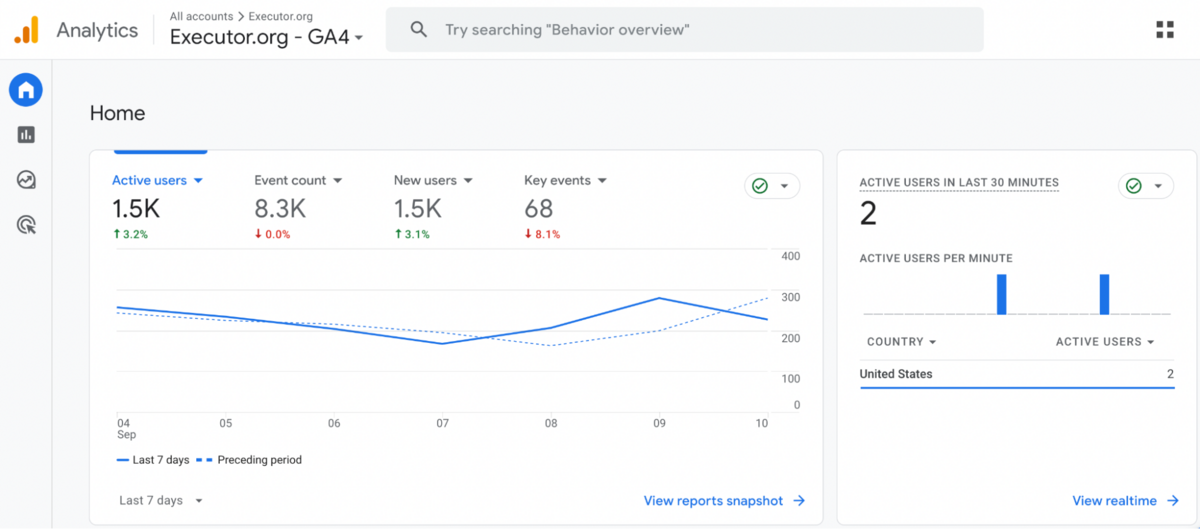Click the United States country row
This screenshot has height=529, width=1200.
1017,374
